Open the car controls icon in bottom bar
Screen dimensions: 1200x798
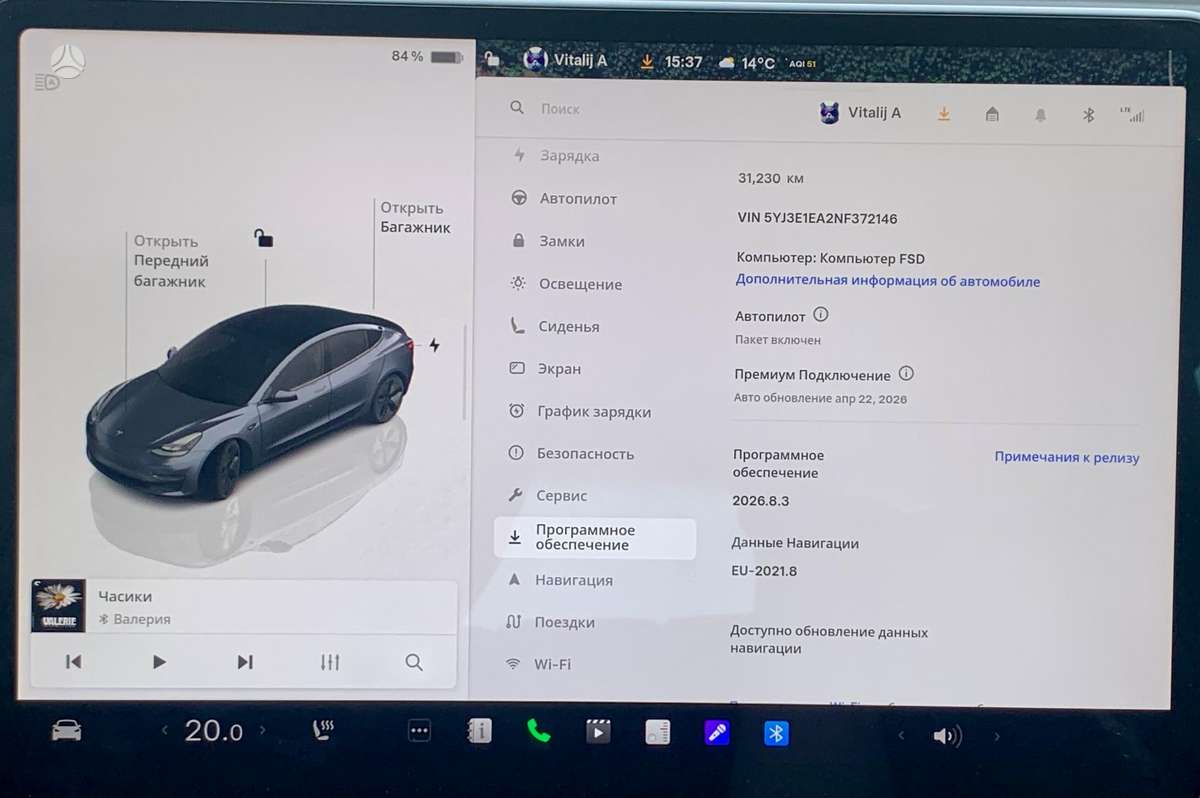(x=66, y=732)
